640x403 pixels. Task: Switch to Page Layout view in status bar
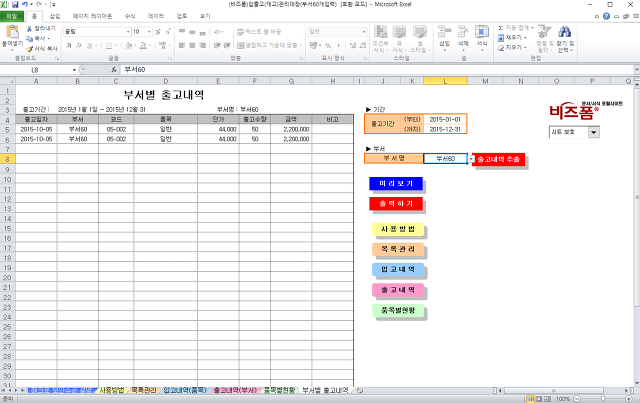pos(539,399)
